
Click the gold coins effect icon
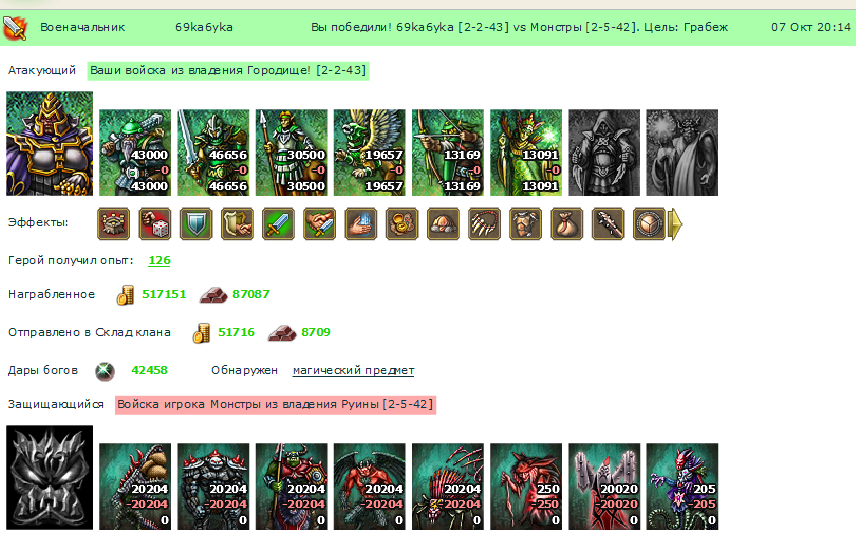coord(402,224)
